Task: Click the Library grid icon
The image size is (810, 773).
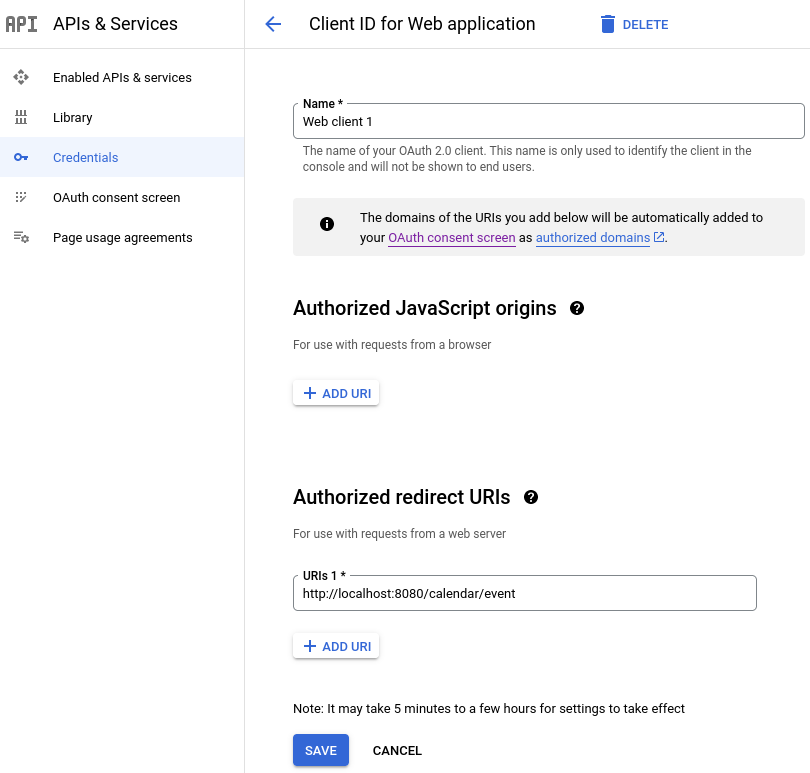Action: (x=21, y=117)
